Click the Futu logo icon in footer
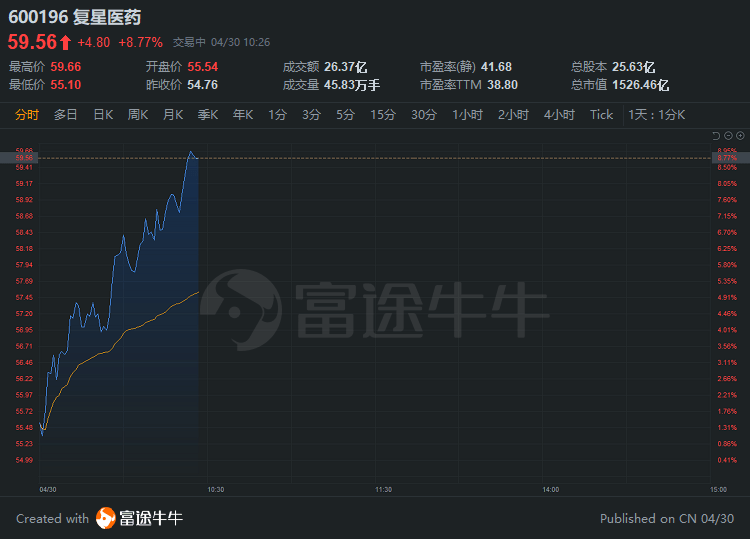 (106, 518)
